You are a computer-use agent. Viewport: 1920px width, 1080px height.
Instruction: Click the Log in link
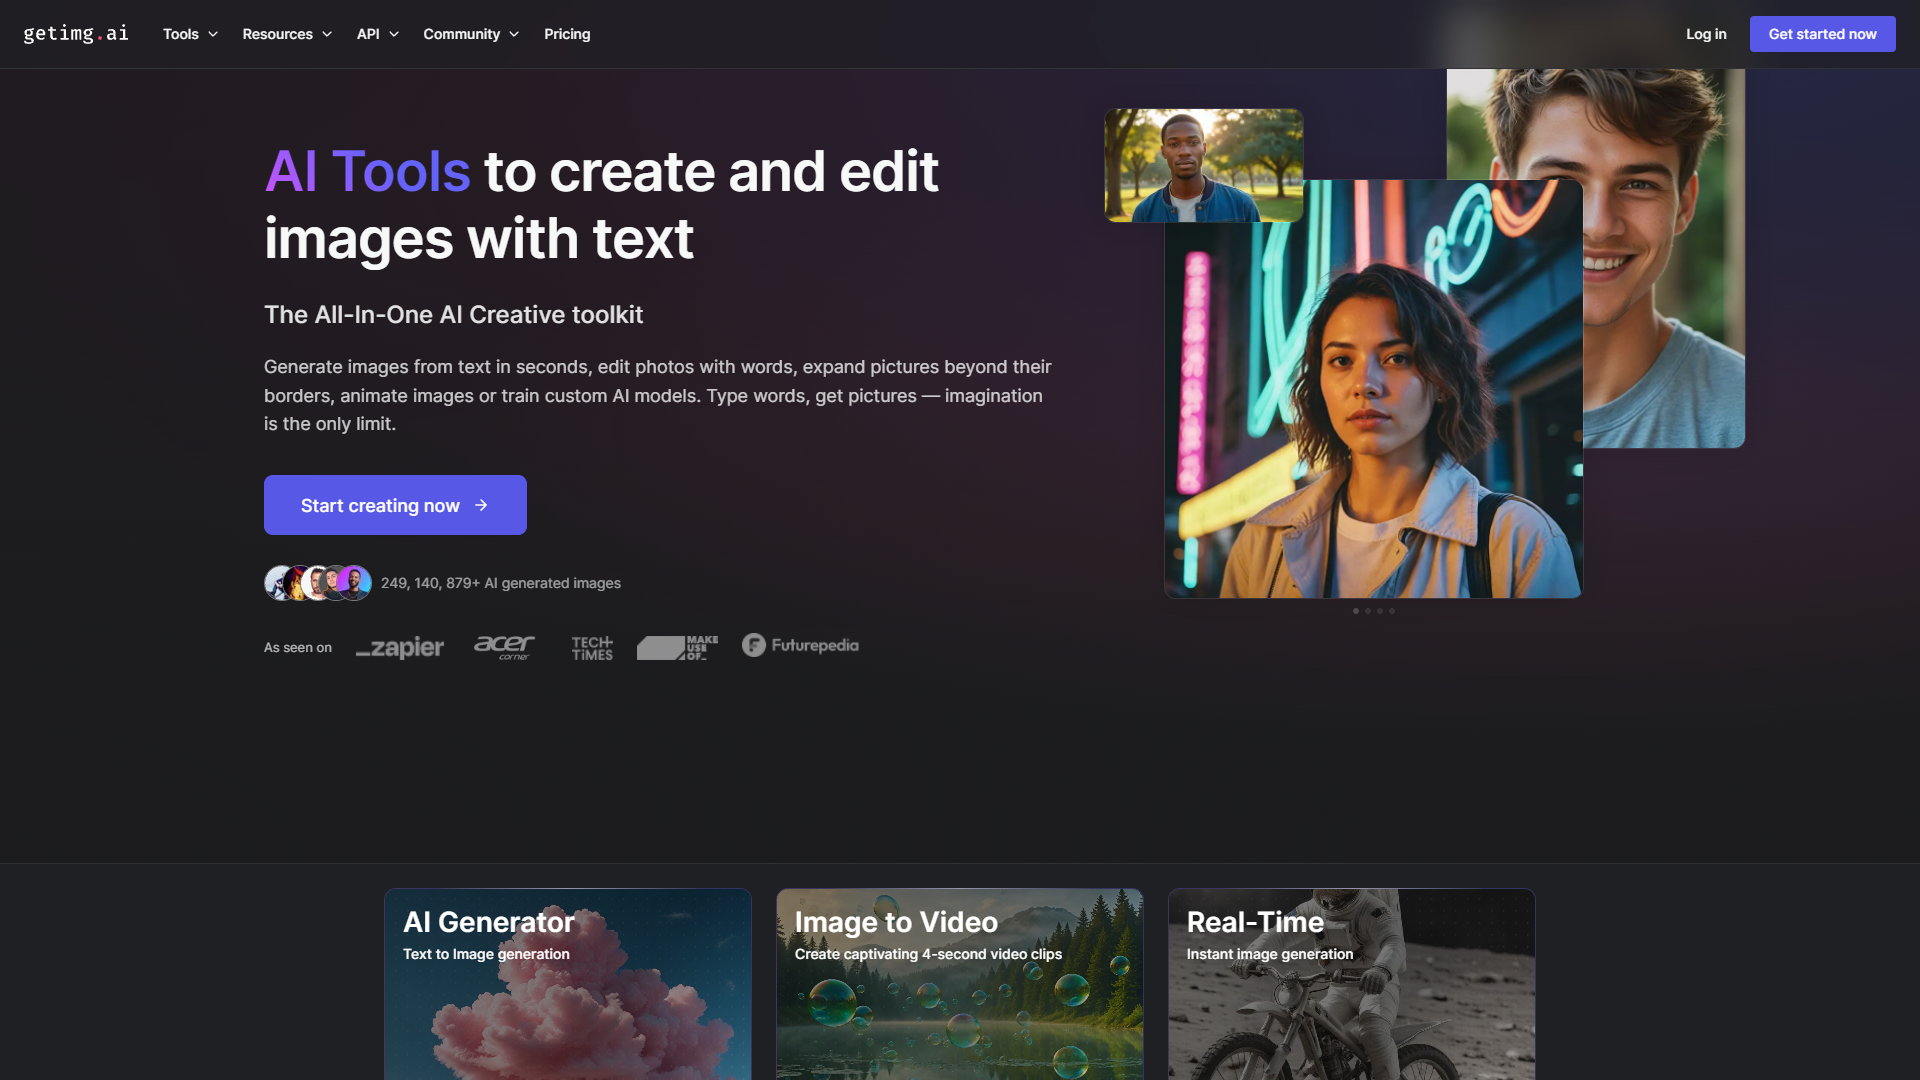coord(1705,33)
